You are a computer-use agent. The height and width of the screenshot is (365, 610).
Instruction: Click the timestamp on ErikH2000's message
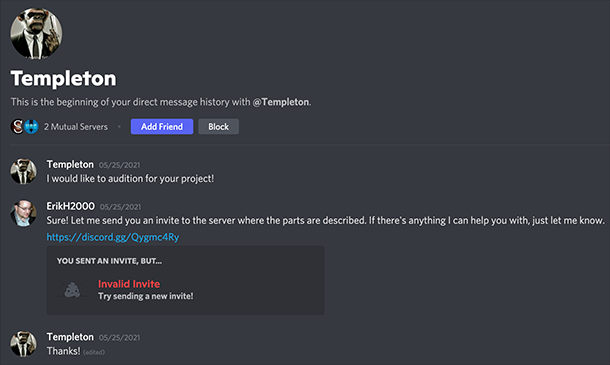[121, 207]
